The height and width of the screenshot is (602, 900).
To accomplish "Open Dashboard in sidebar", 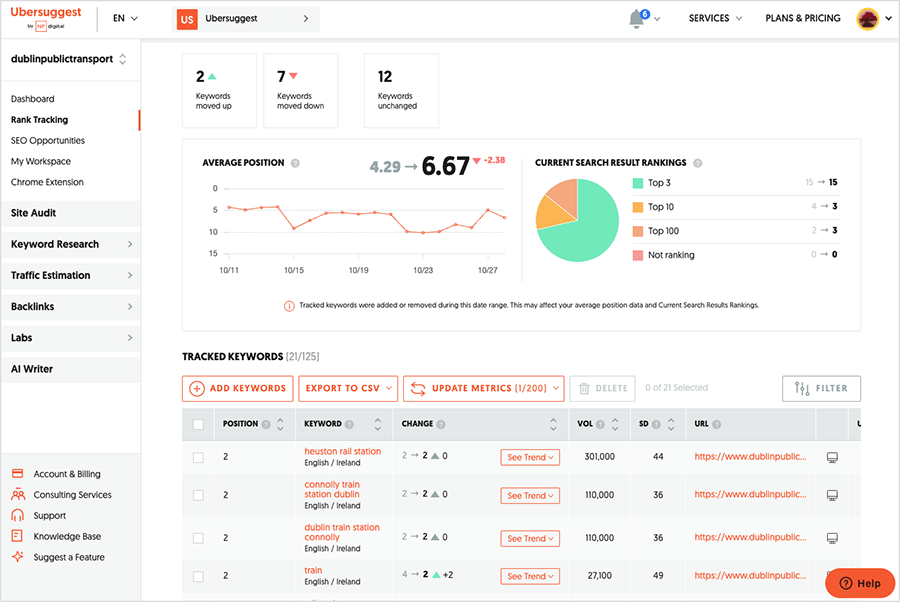I will pos(33,99).
